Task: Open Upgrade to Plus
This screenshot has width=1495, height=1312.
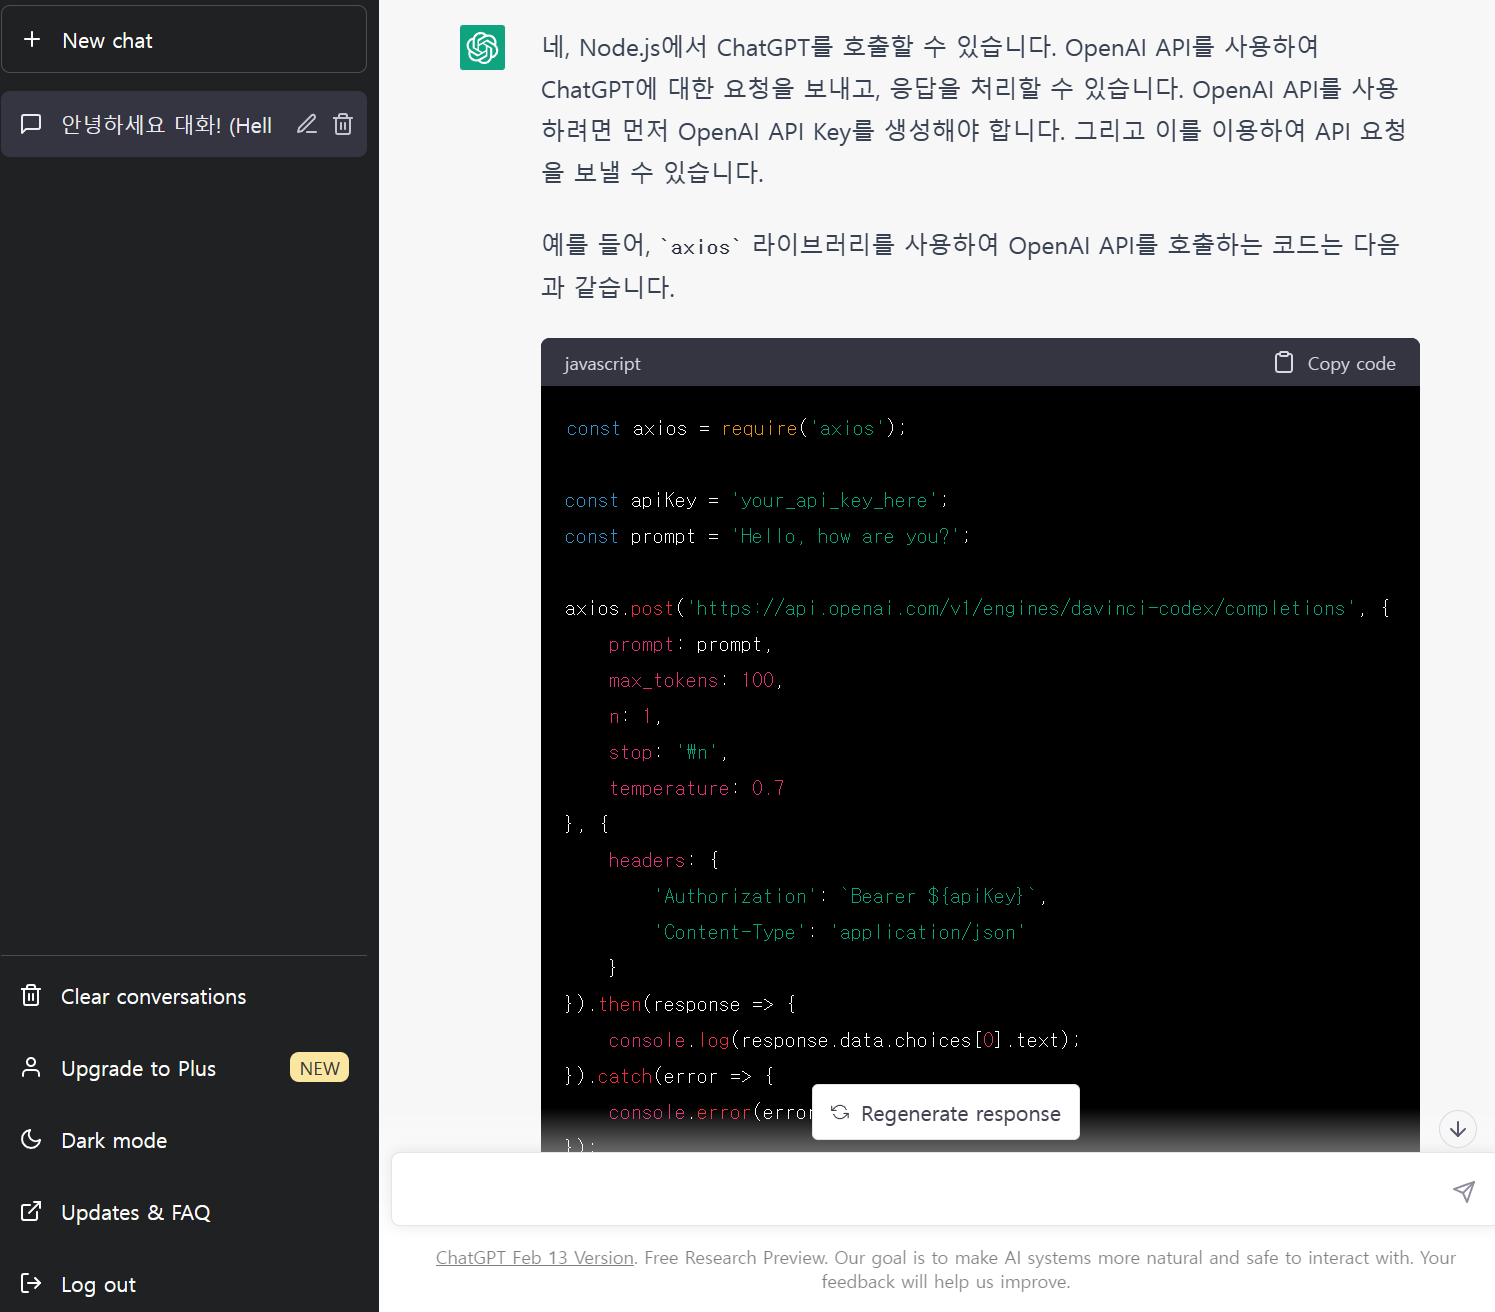Action: click(x=184, y=1068)
